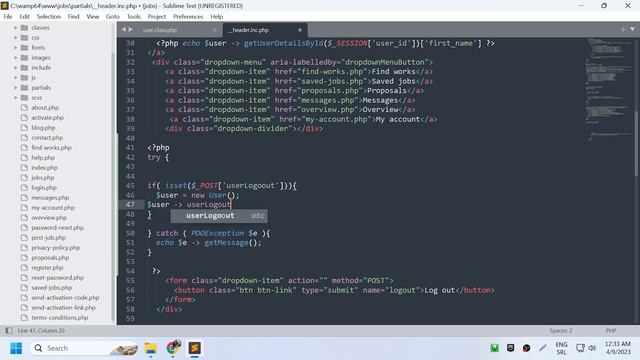Open the Edit menu

pos(24,17)
